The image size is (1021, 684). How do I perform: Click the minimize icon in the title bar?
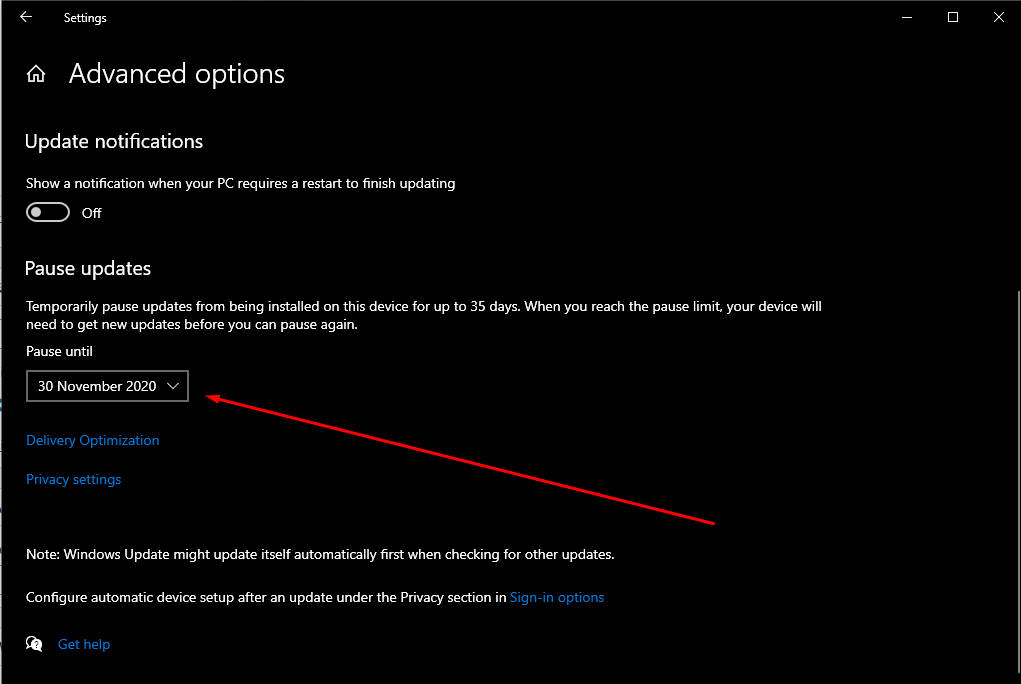coord(906,17)
